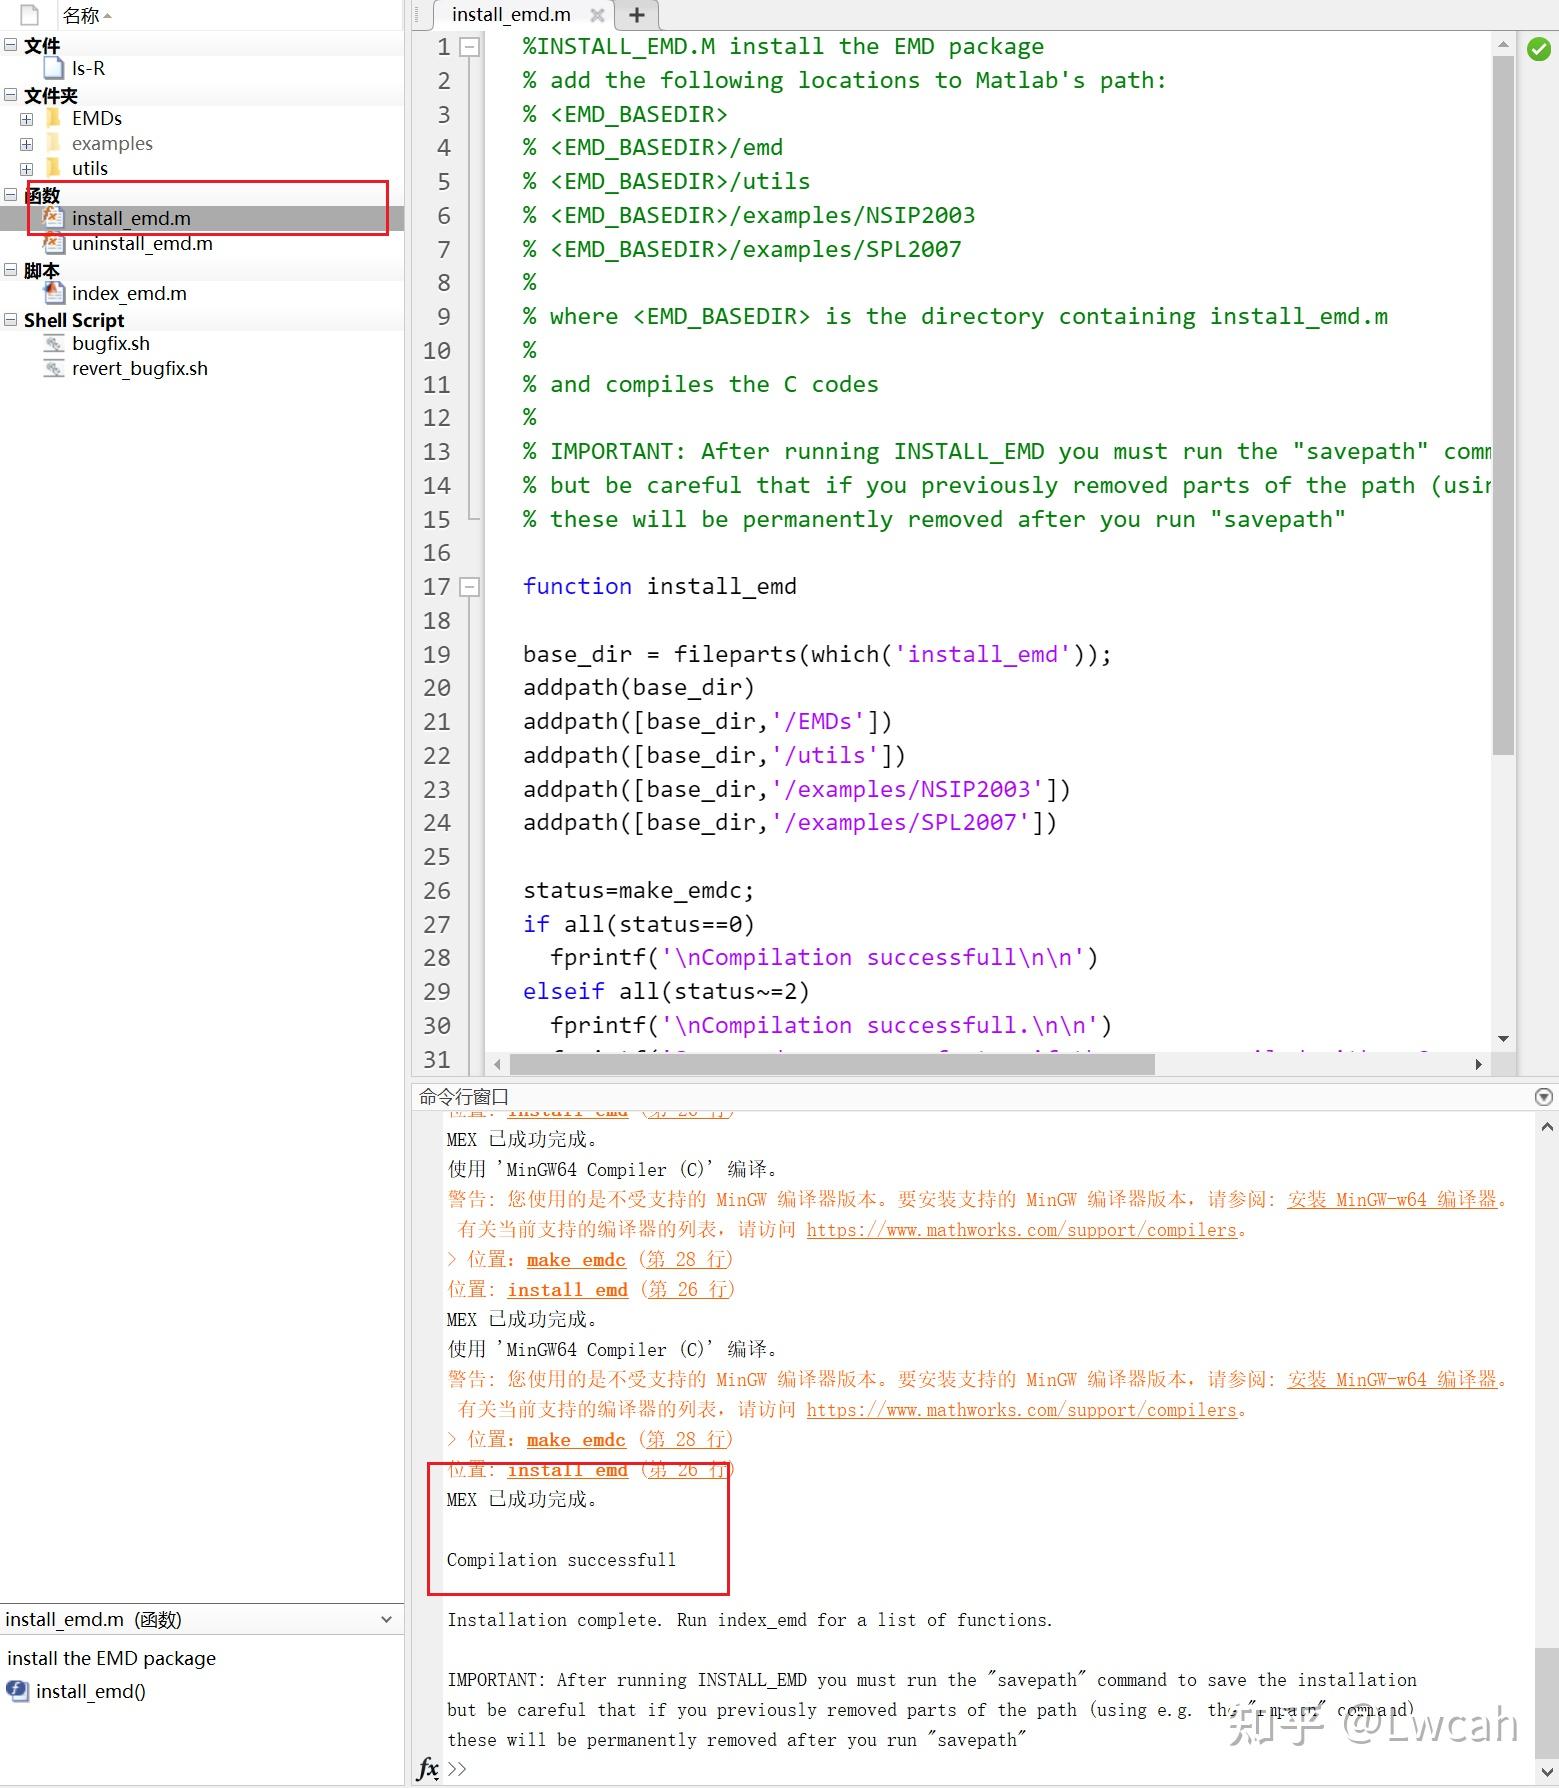Switch to the install_emd.m editor tab
1559x1788 pixels.
[x=511, y=14]
